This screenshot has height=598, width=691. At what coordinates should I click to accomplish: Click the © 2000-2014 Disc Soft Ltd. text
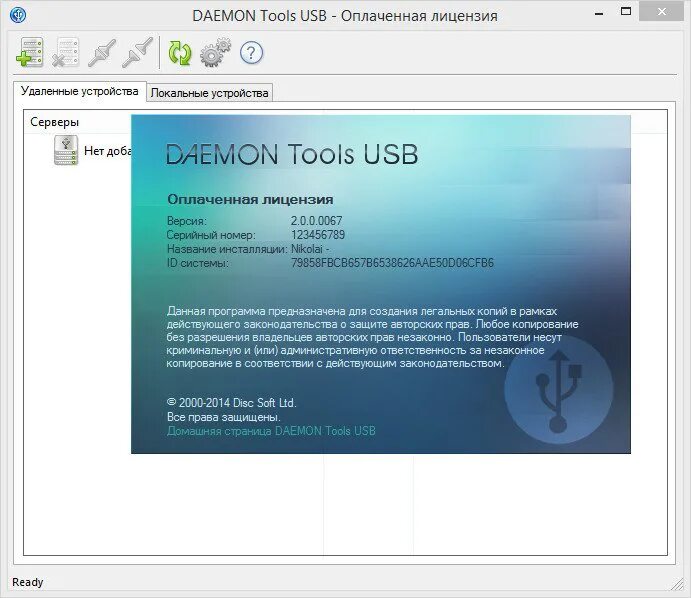pos(231,402)
